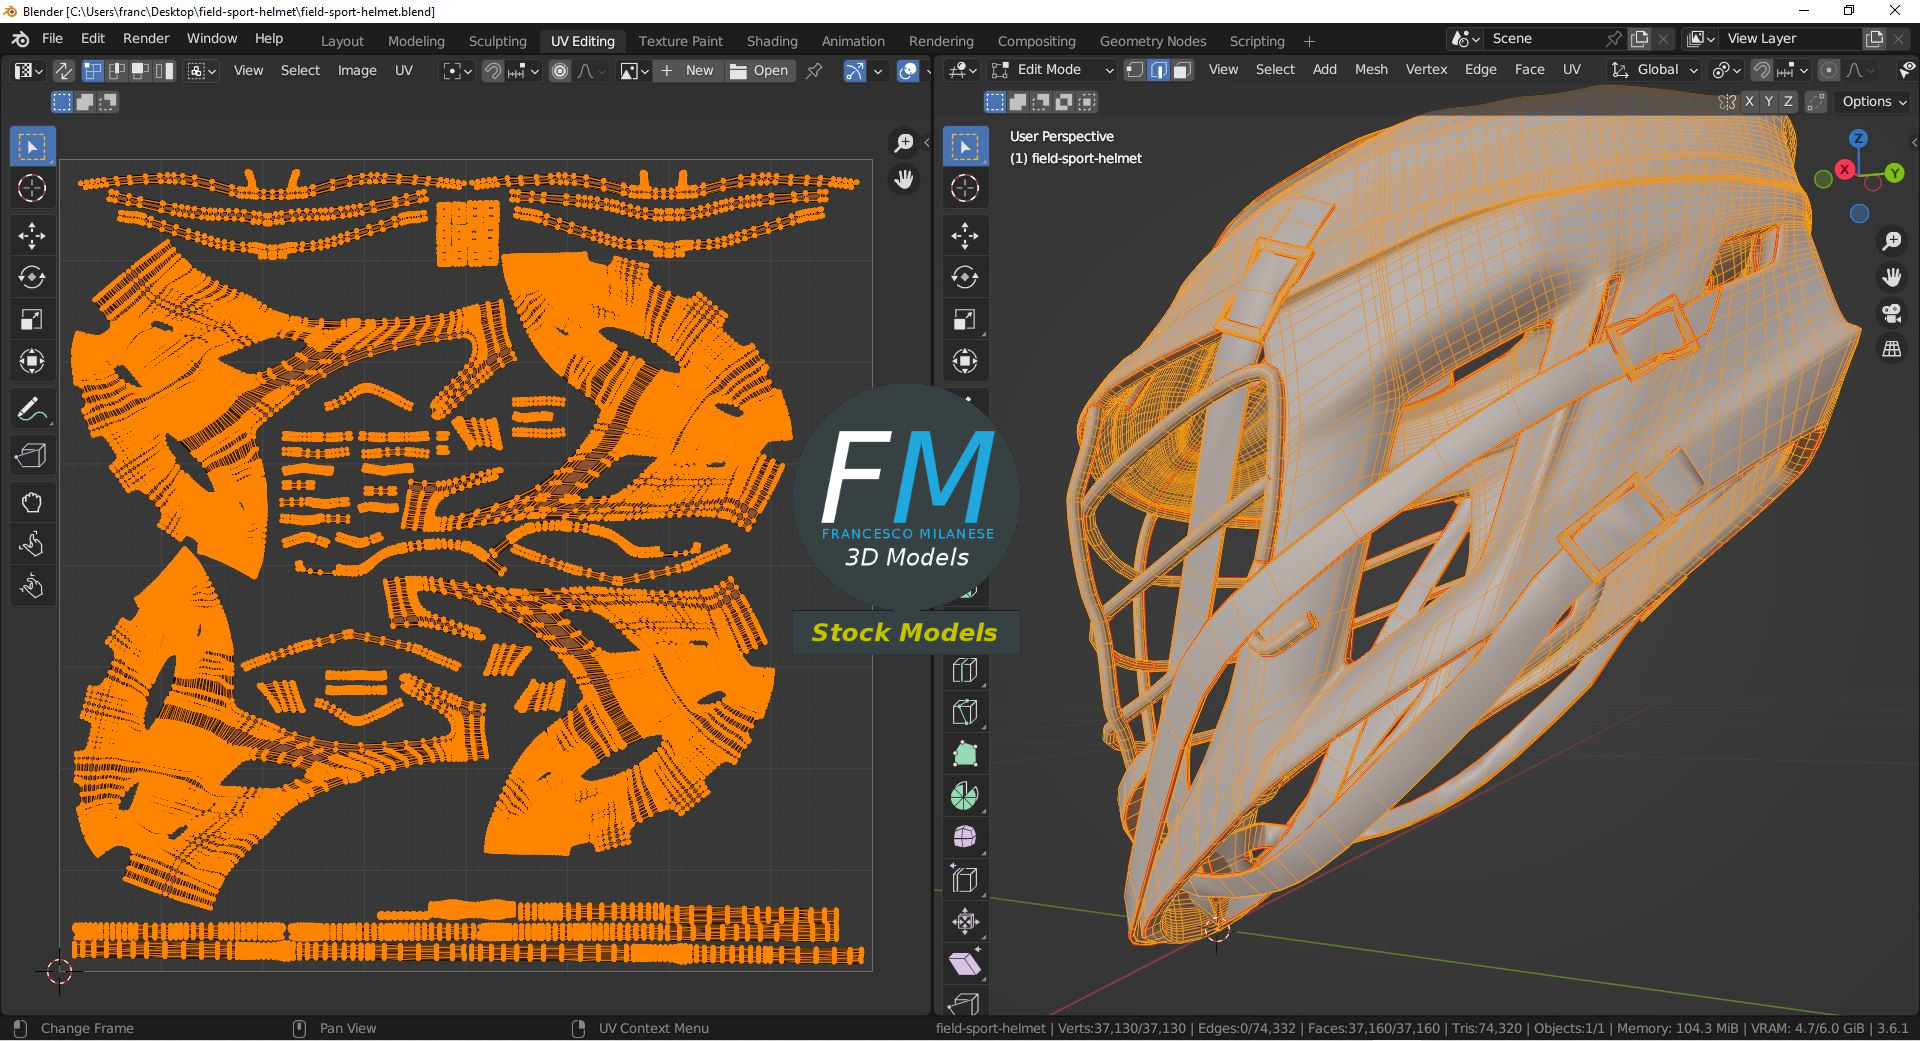This screenshot has width=1920, height=1041.
Task: Pick the Grab sculpt tool in UV editor
Action: point(32,502)
